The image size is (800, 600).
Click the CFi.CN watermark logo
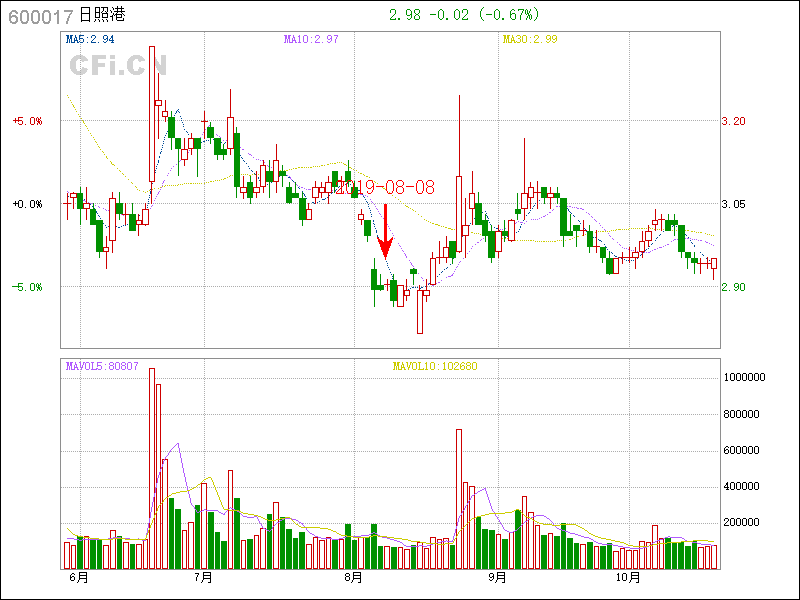(117, 66)
